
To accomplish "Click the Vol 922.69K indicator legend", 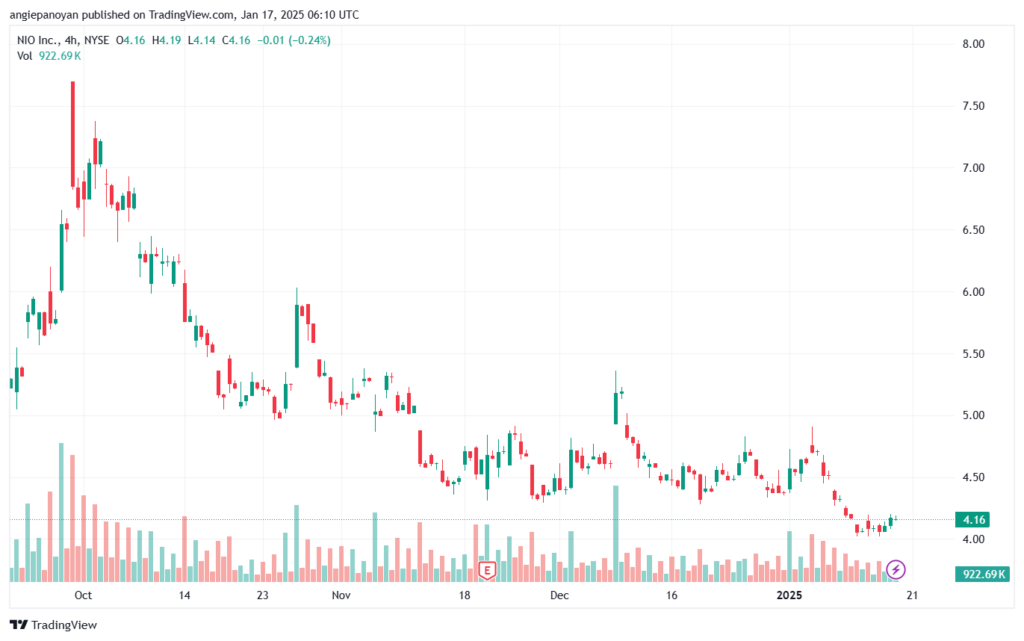I will point(49,56).
